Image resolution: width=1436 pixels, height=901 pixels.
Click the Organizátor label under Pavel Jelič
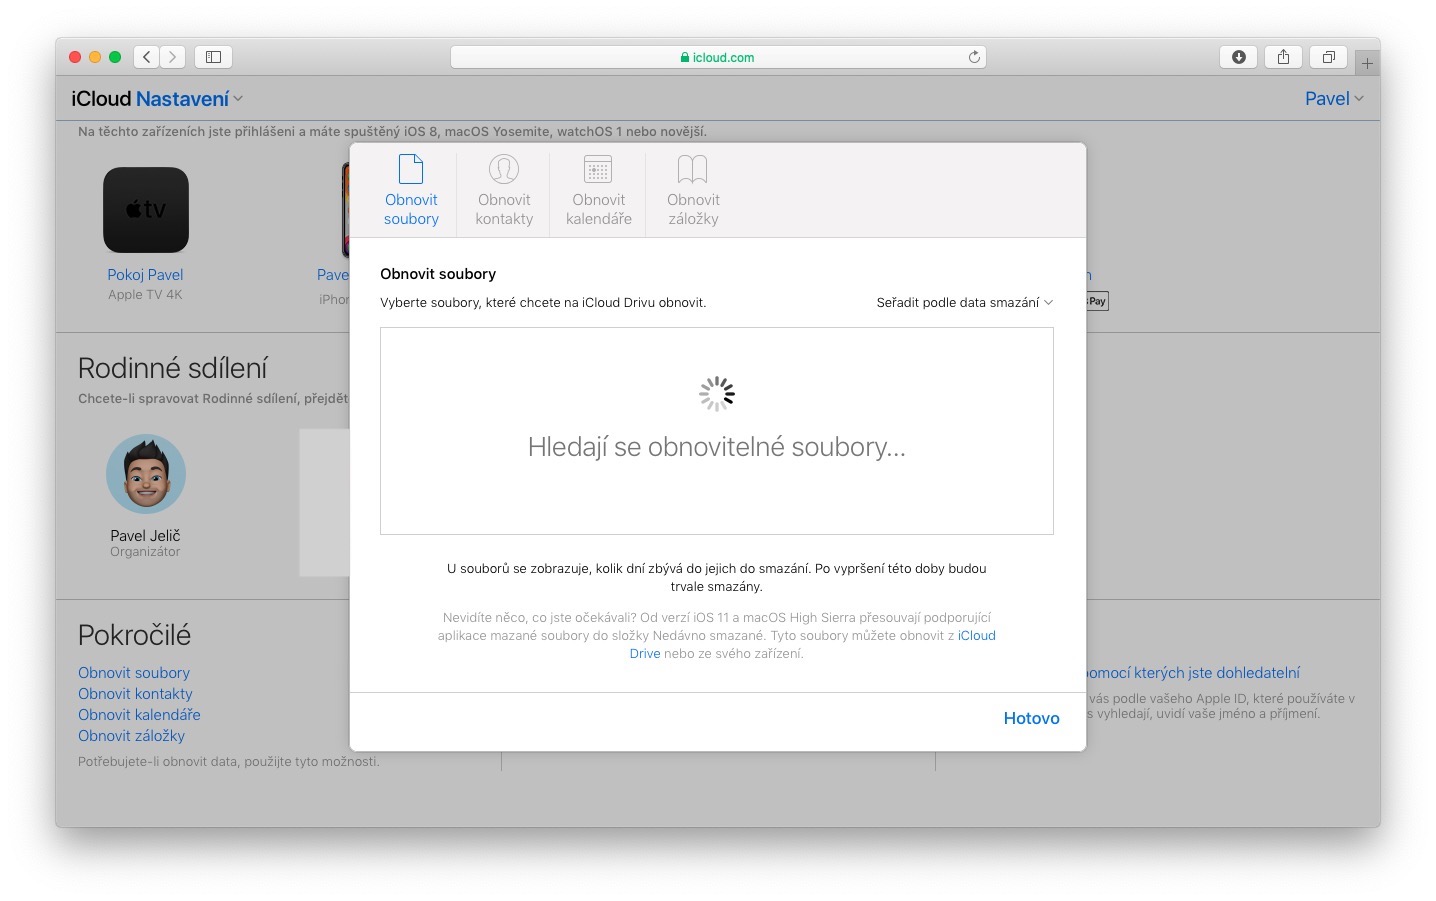(x=145, y=551)
